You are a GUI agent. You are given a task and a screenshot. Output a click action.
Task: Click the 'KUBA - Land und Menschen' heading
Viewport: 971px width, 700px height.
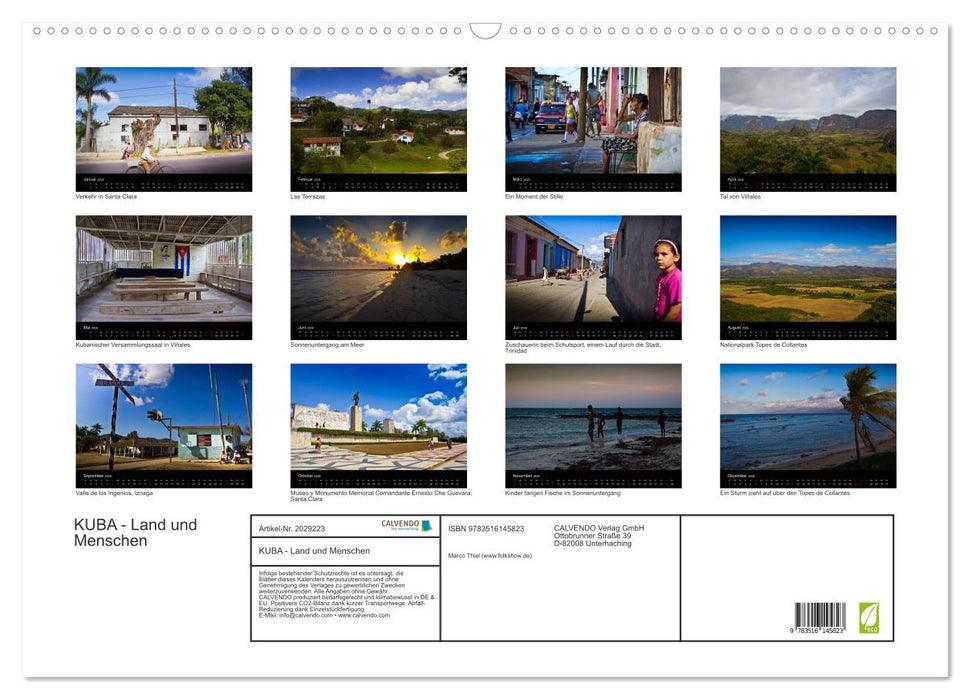click(x=135, y=533)
